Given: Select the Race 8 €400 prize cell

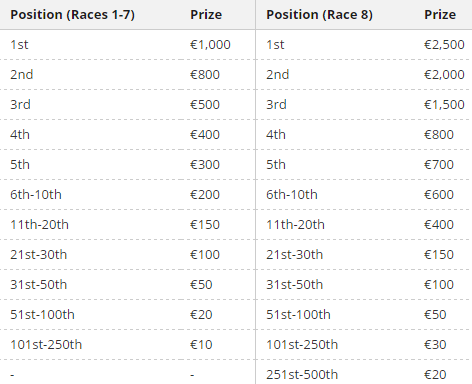Looking at the screenshot, I should 439,225.
